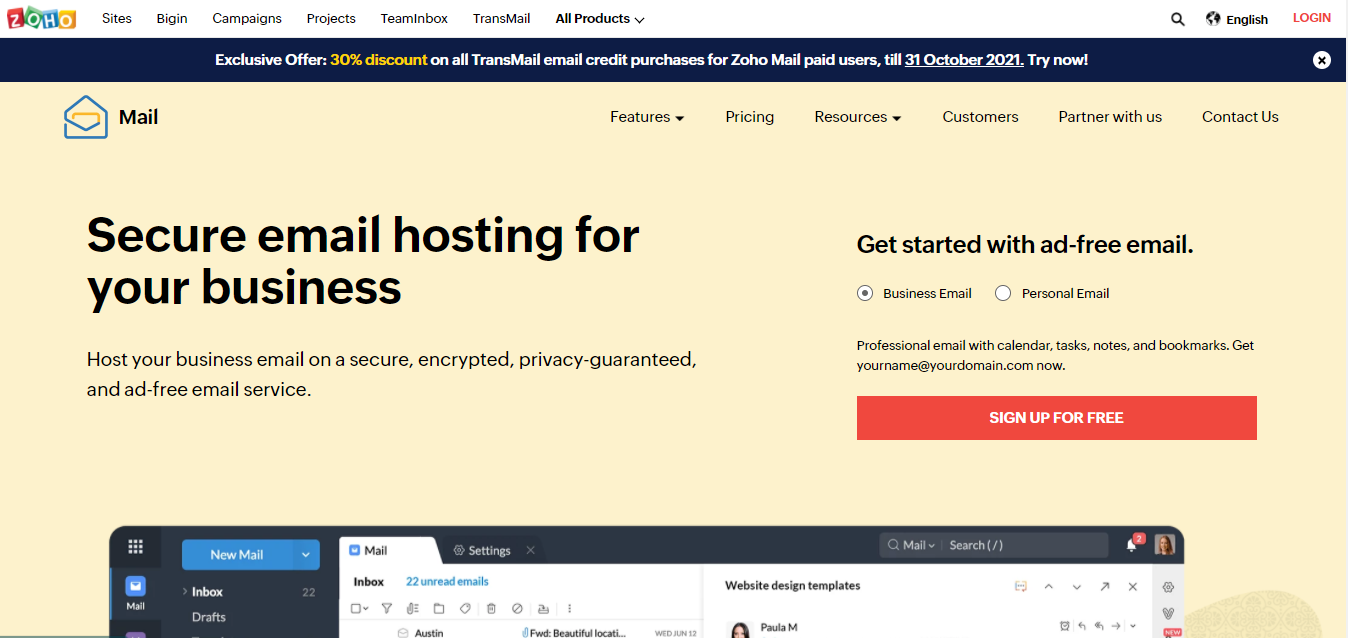1348x638 pixels.
Task: Open the TransMail menu item
Action: pos(501,18)
